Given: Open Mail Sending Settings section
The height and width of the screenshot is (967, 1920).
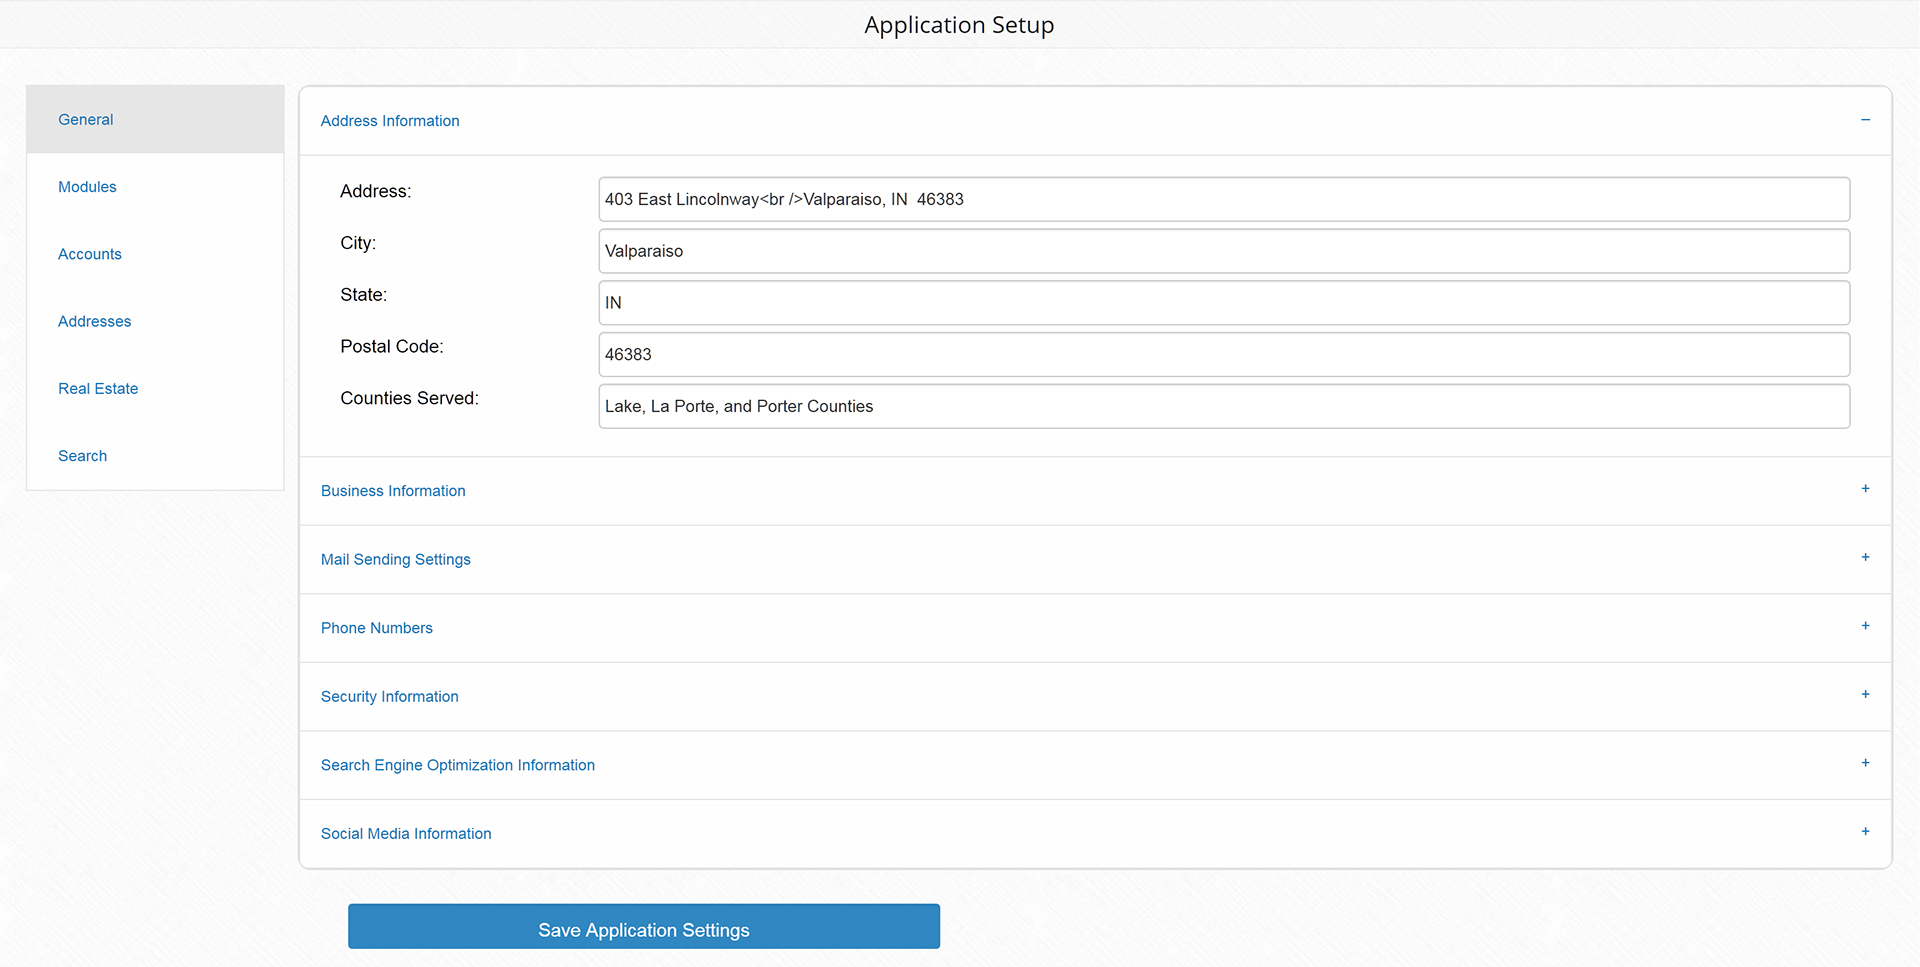Looking at the screenshot, I should pos(1095,559).
